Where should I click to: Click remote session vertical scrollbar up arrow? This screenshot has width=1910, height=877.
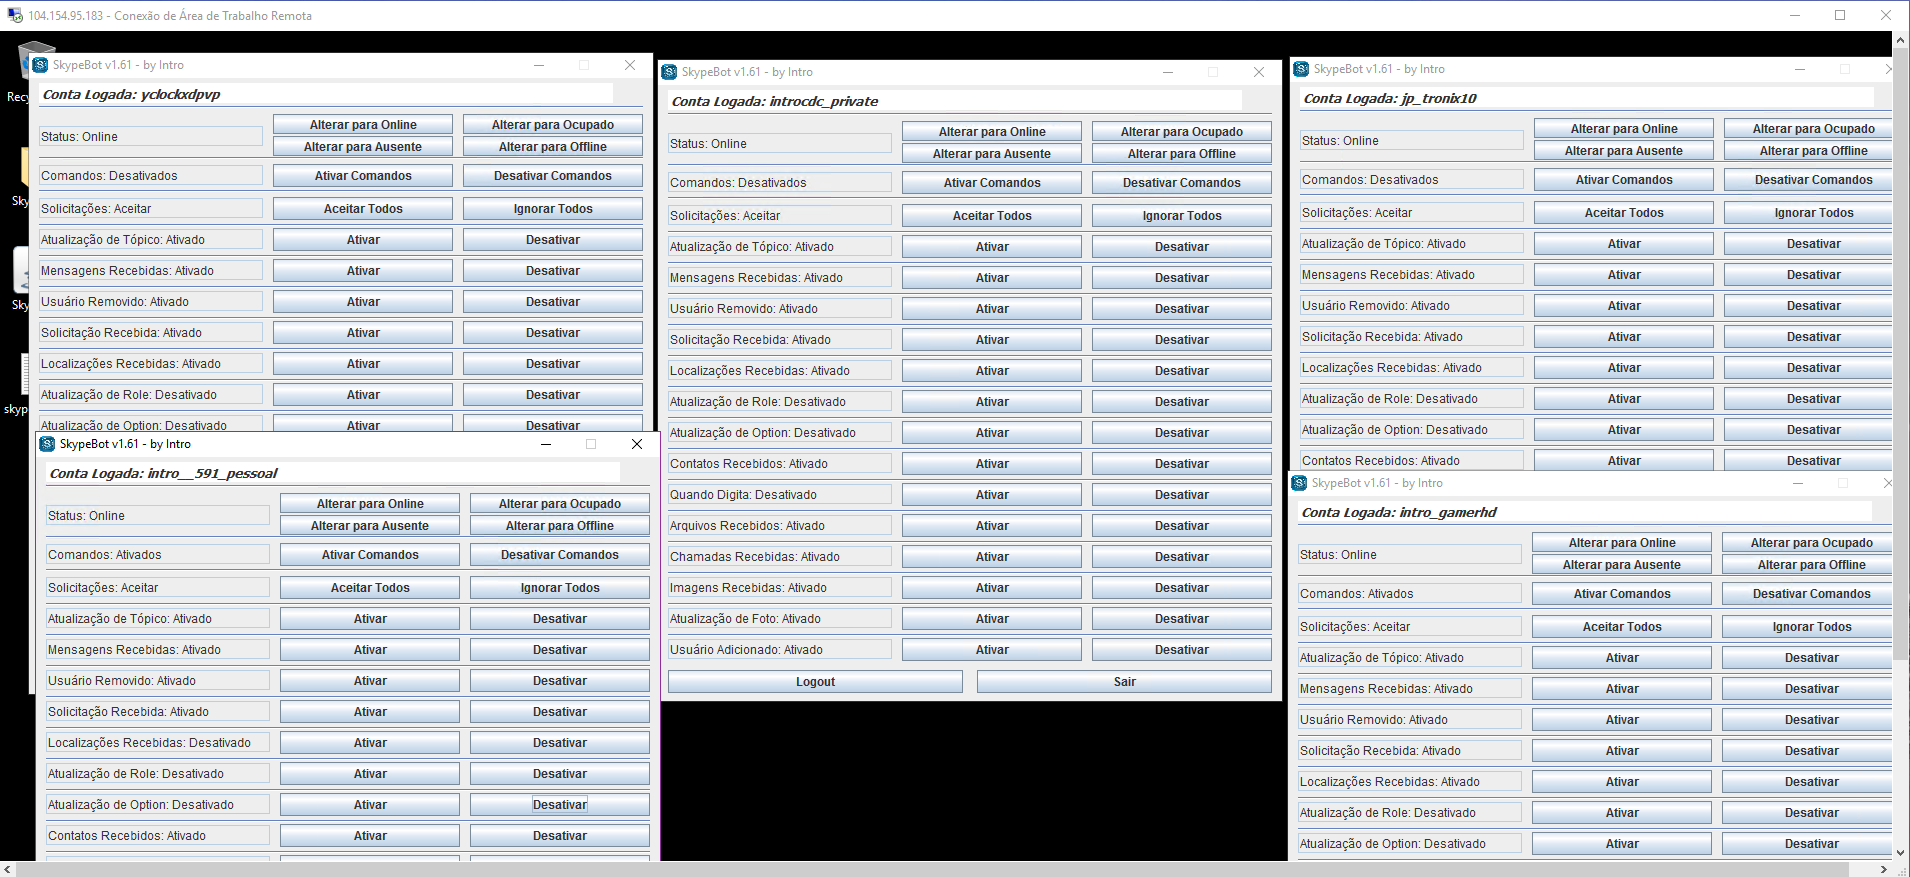pos(1901,40)
